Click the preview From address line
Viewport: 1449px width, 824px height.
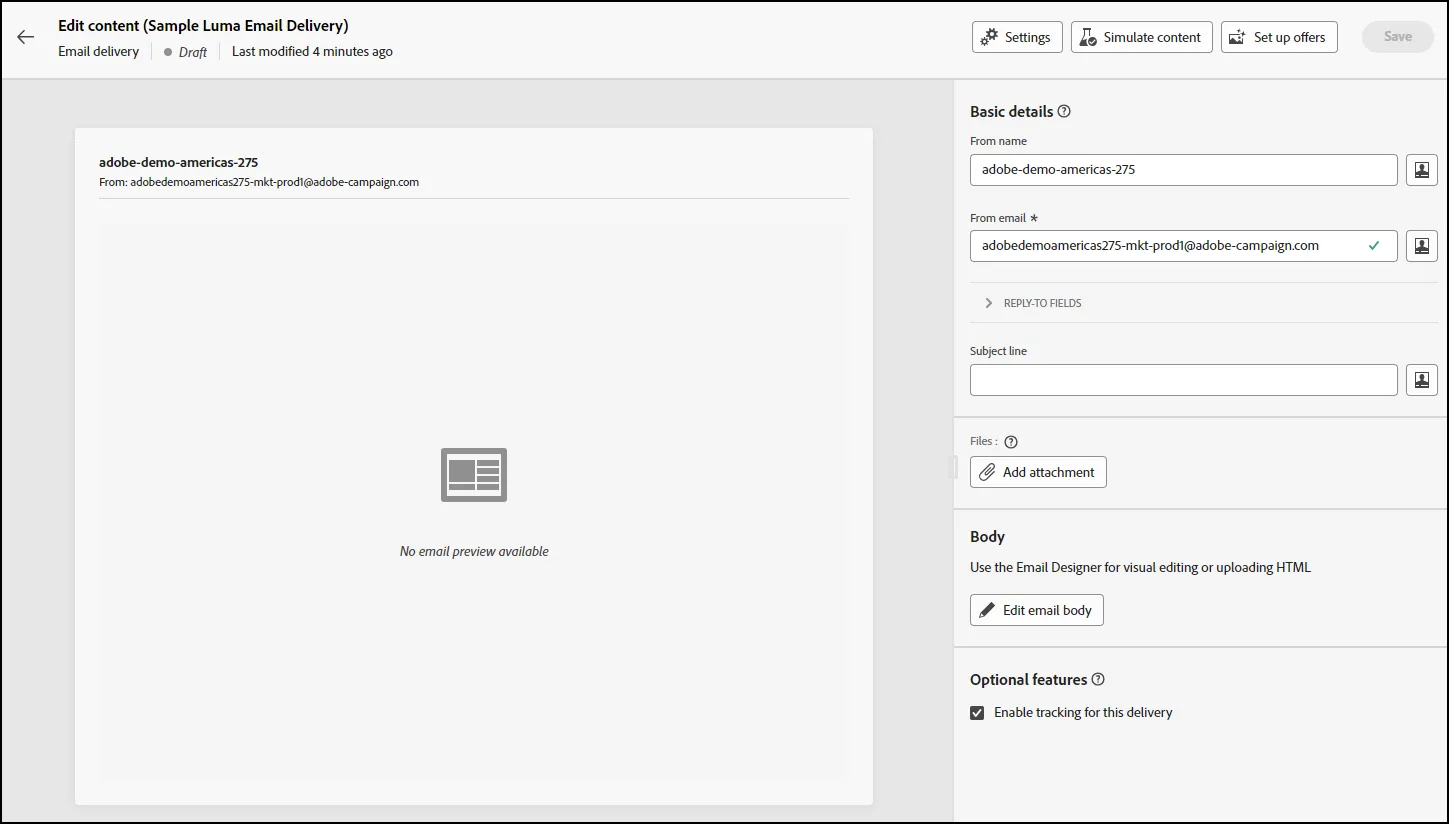tap(258, 182)
